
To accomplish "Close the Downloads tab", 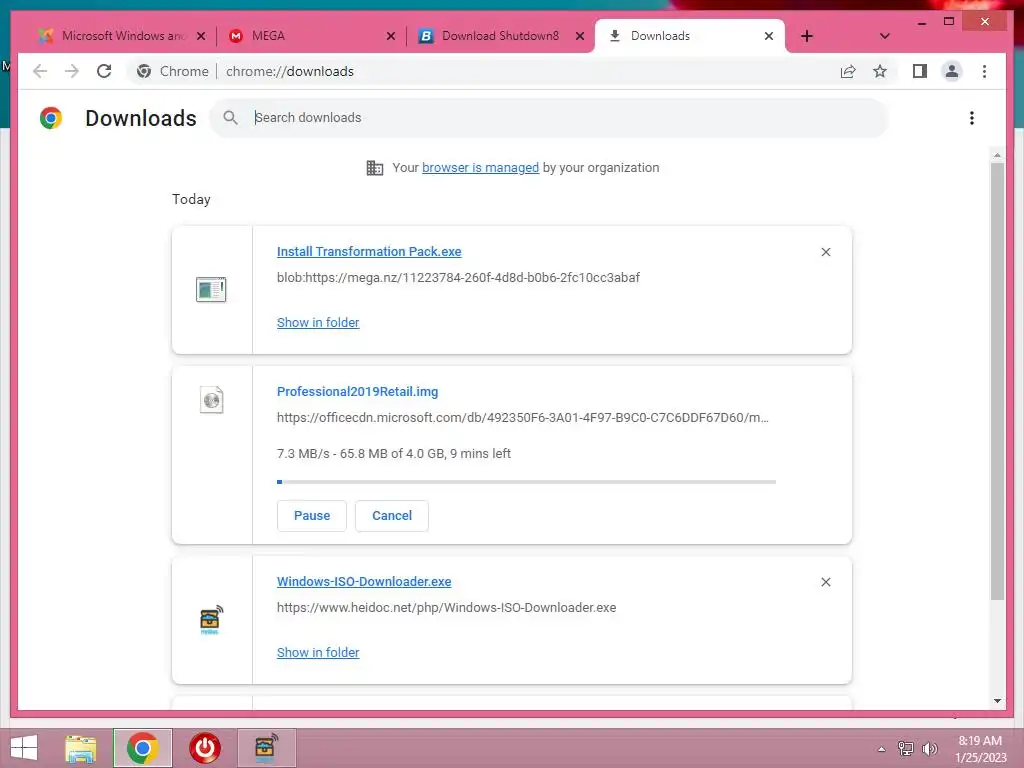I will [769, 36].
